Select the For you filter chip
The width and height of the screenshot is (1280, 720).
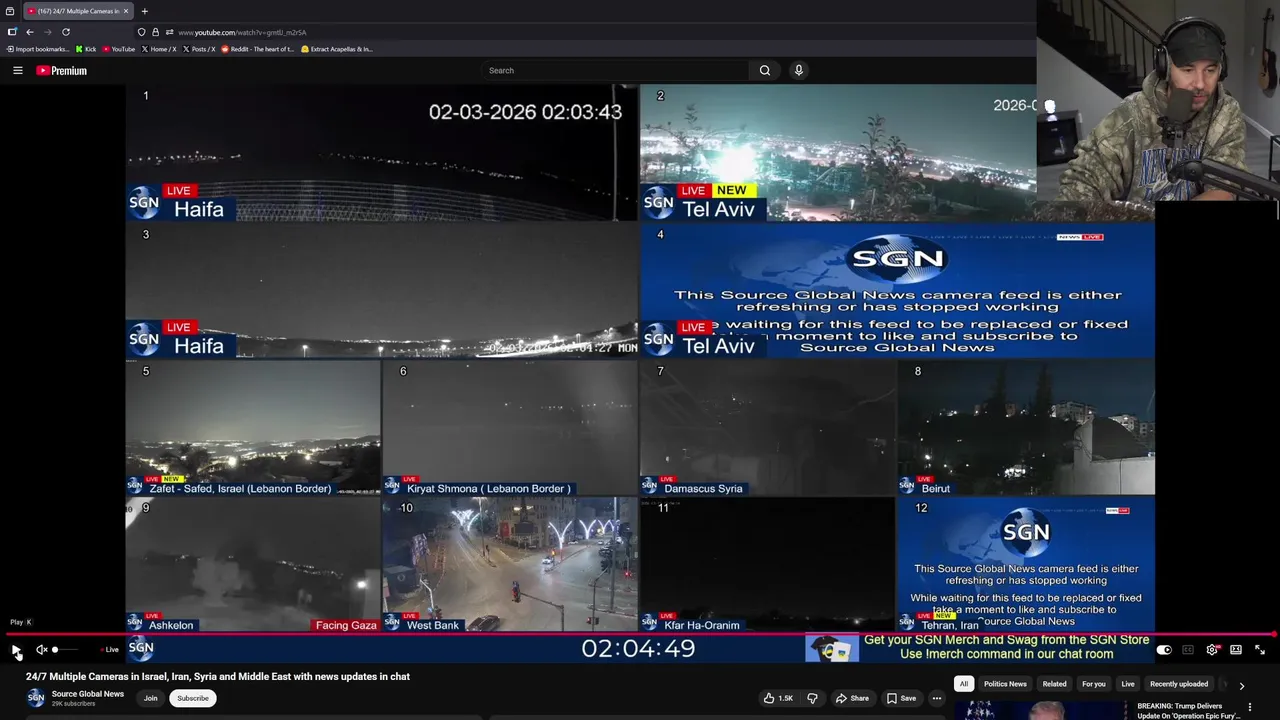click(x=1094, y=684)
